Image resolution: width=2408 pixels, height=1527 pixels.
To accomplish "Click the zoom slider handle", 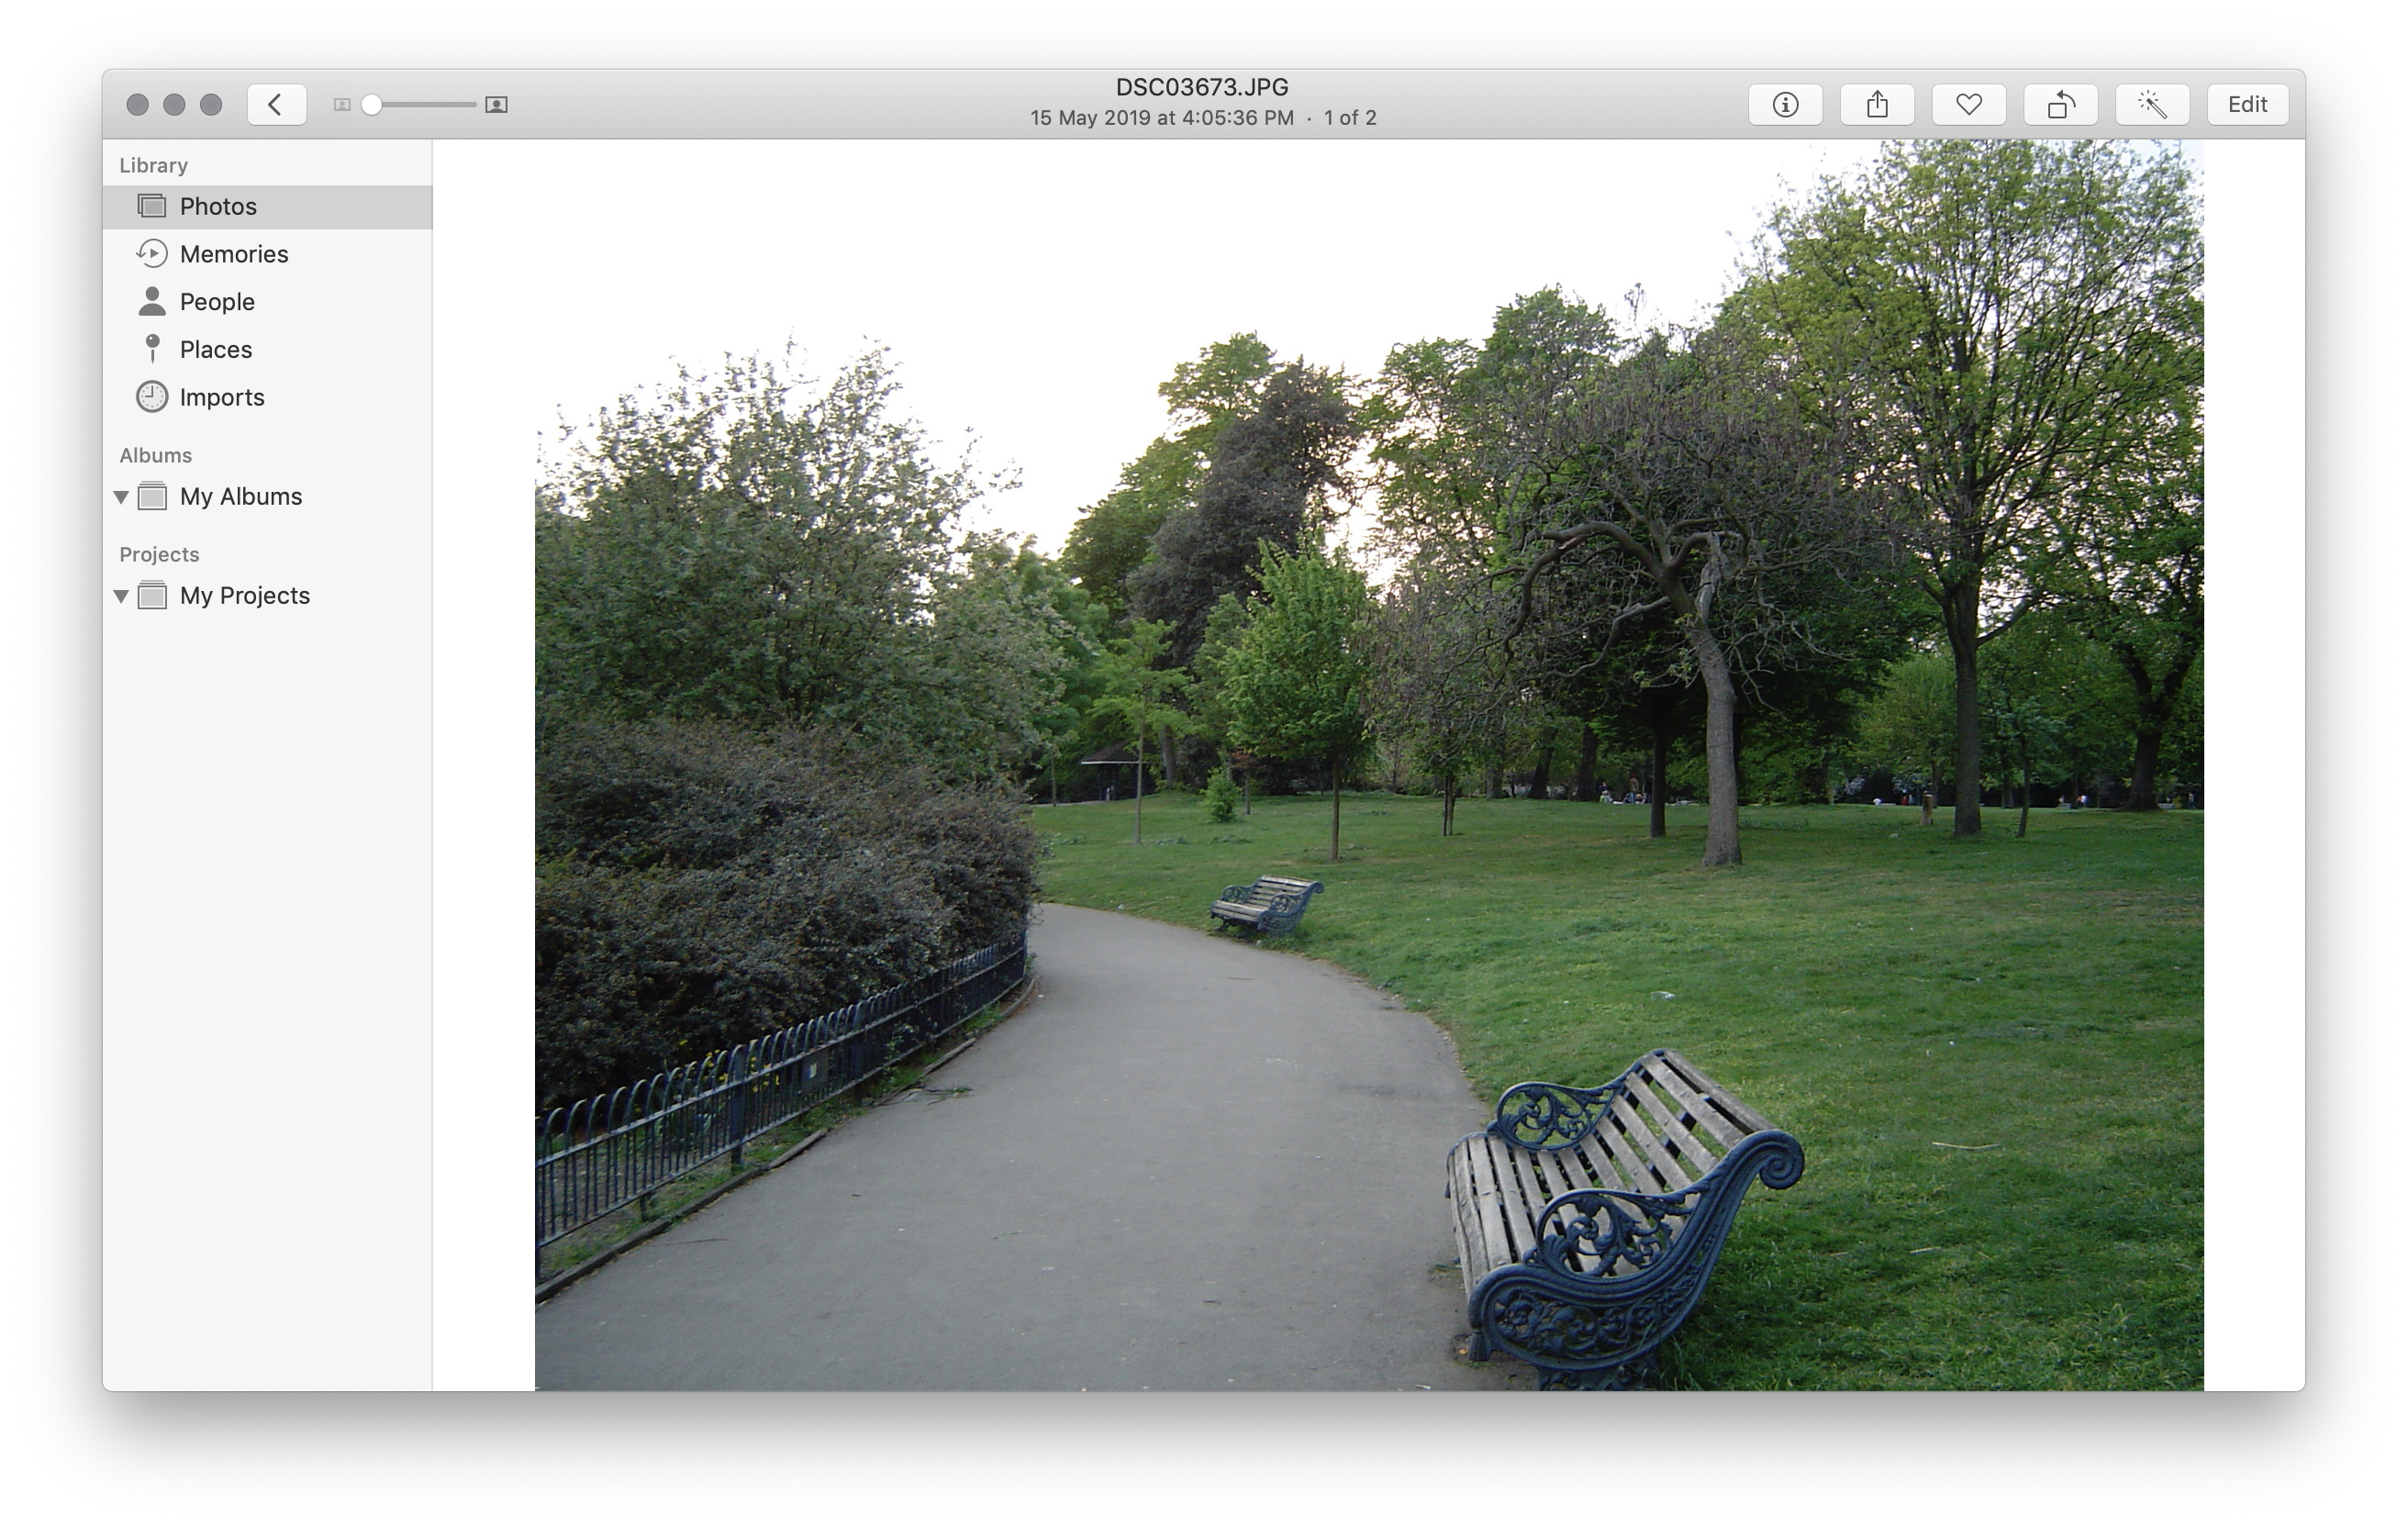I will pyautogui.click(x=372, y=104).
